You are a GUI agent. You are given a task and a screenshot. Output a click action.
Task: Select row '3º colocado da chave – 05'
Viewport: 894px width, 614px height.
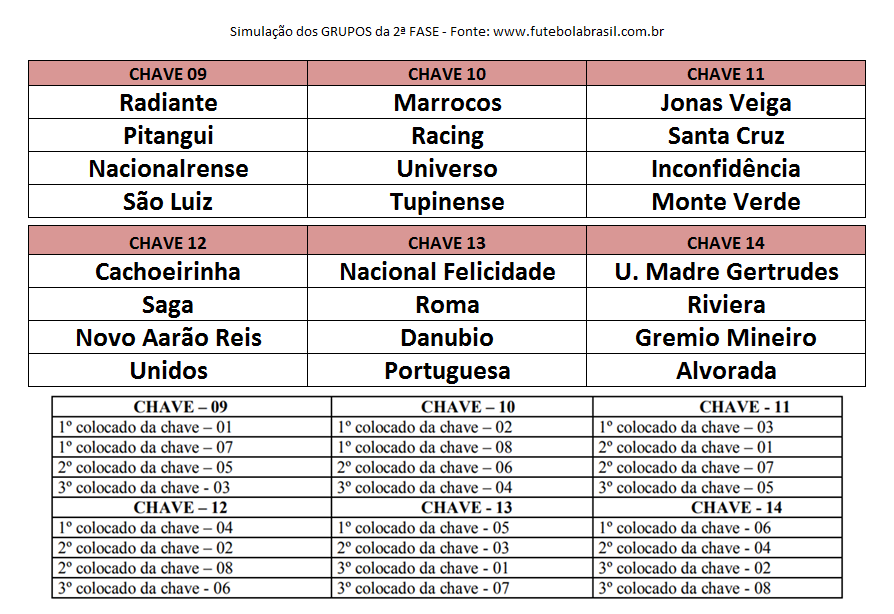pos(718,487)
